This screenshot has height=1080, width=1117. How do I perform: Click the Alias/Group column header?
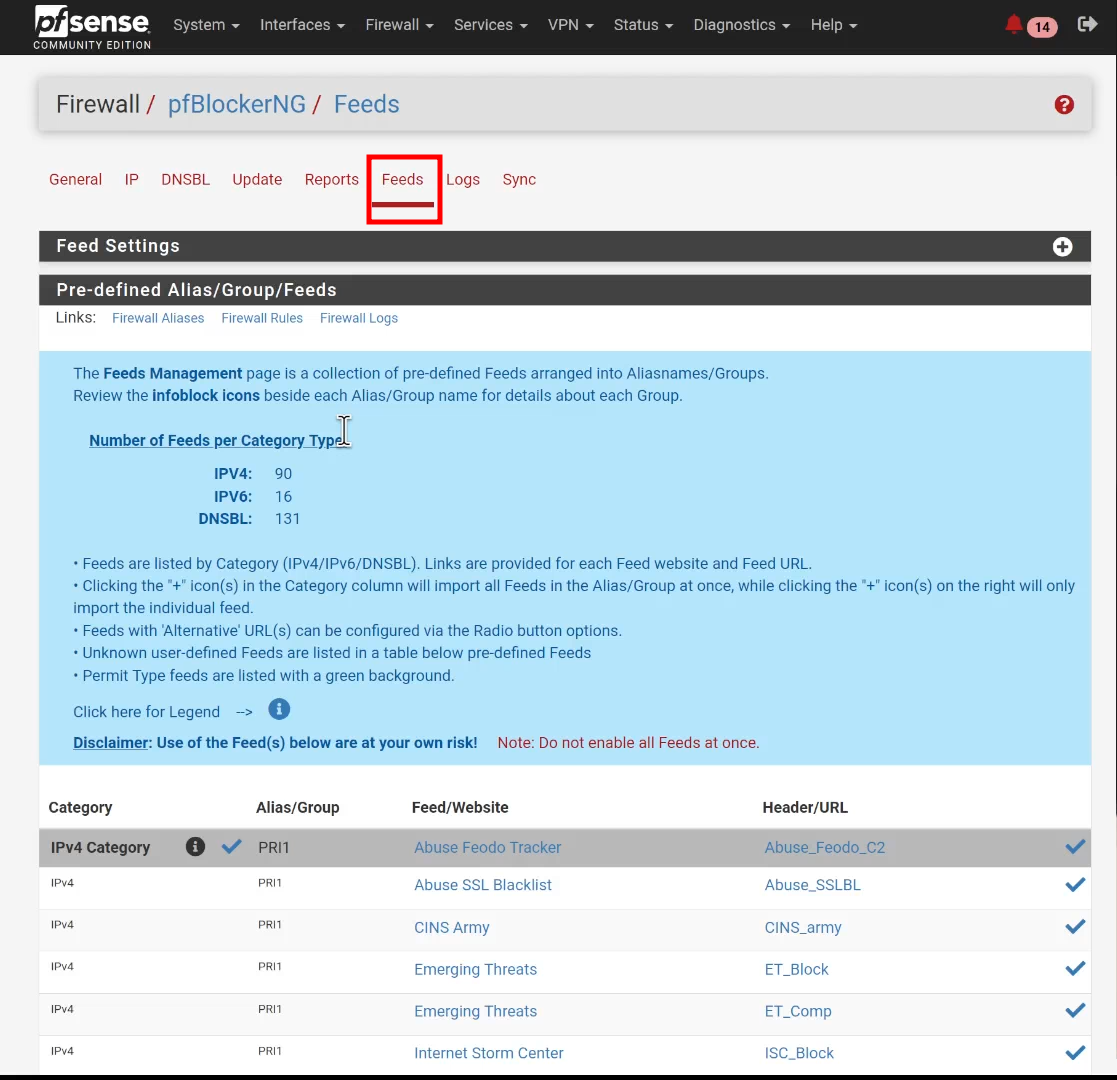pos(298,807)
